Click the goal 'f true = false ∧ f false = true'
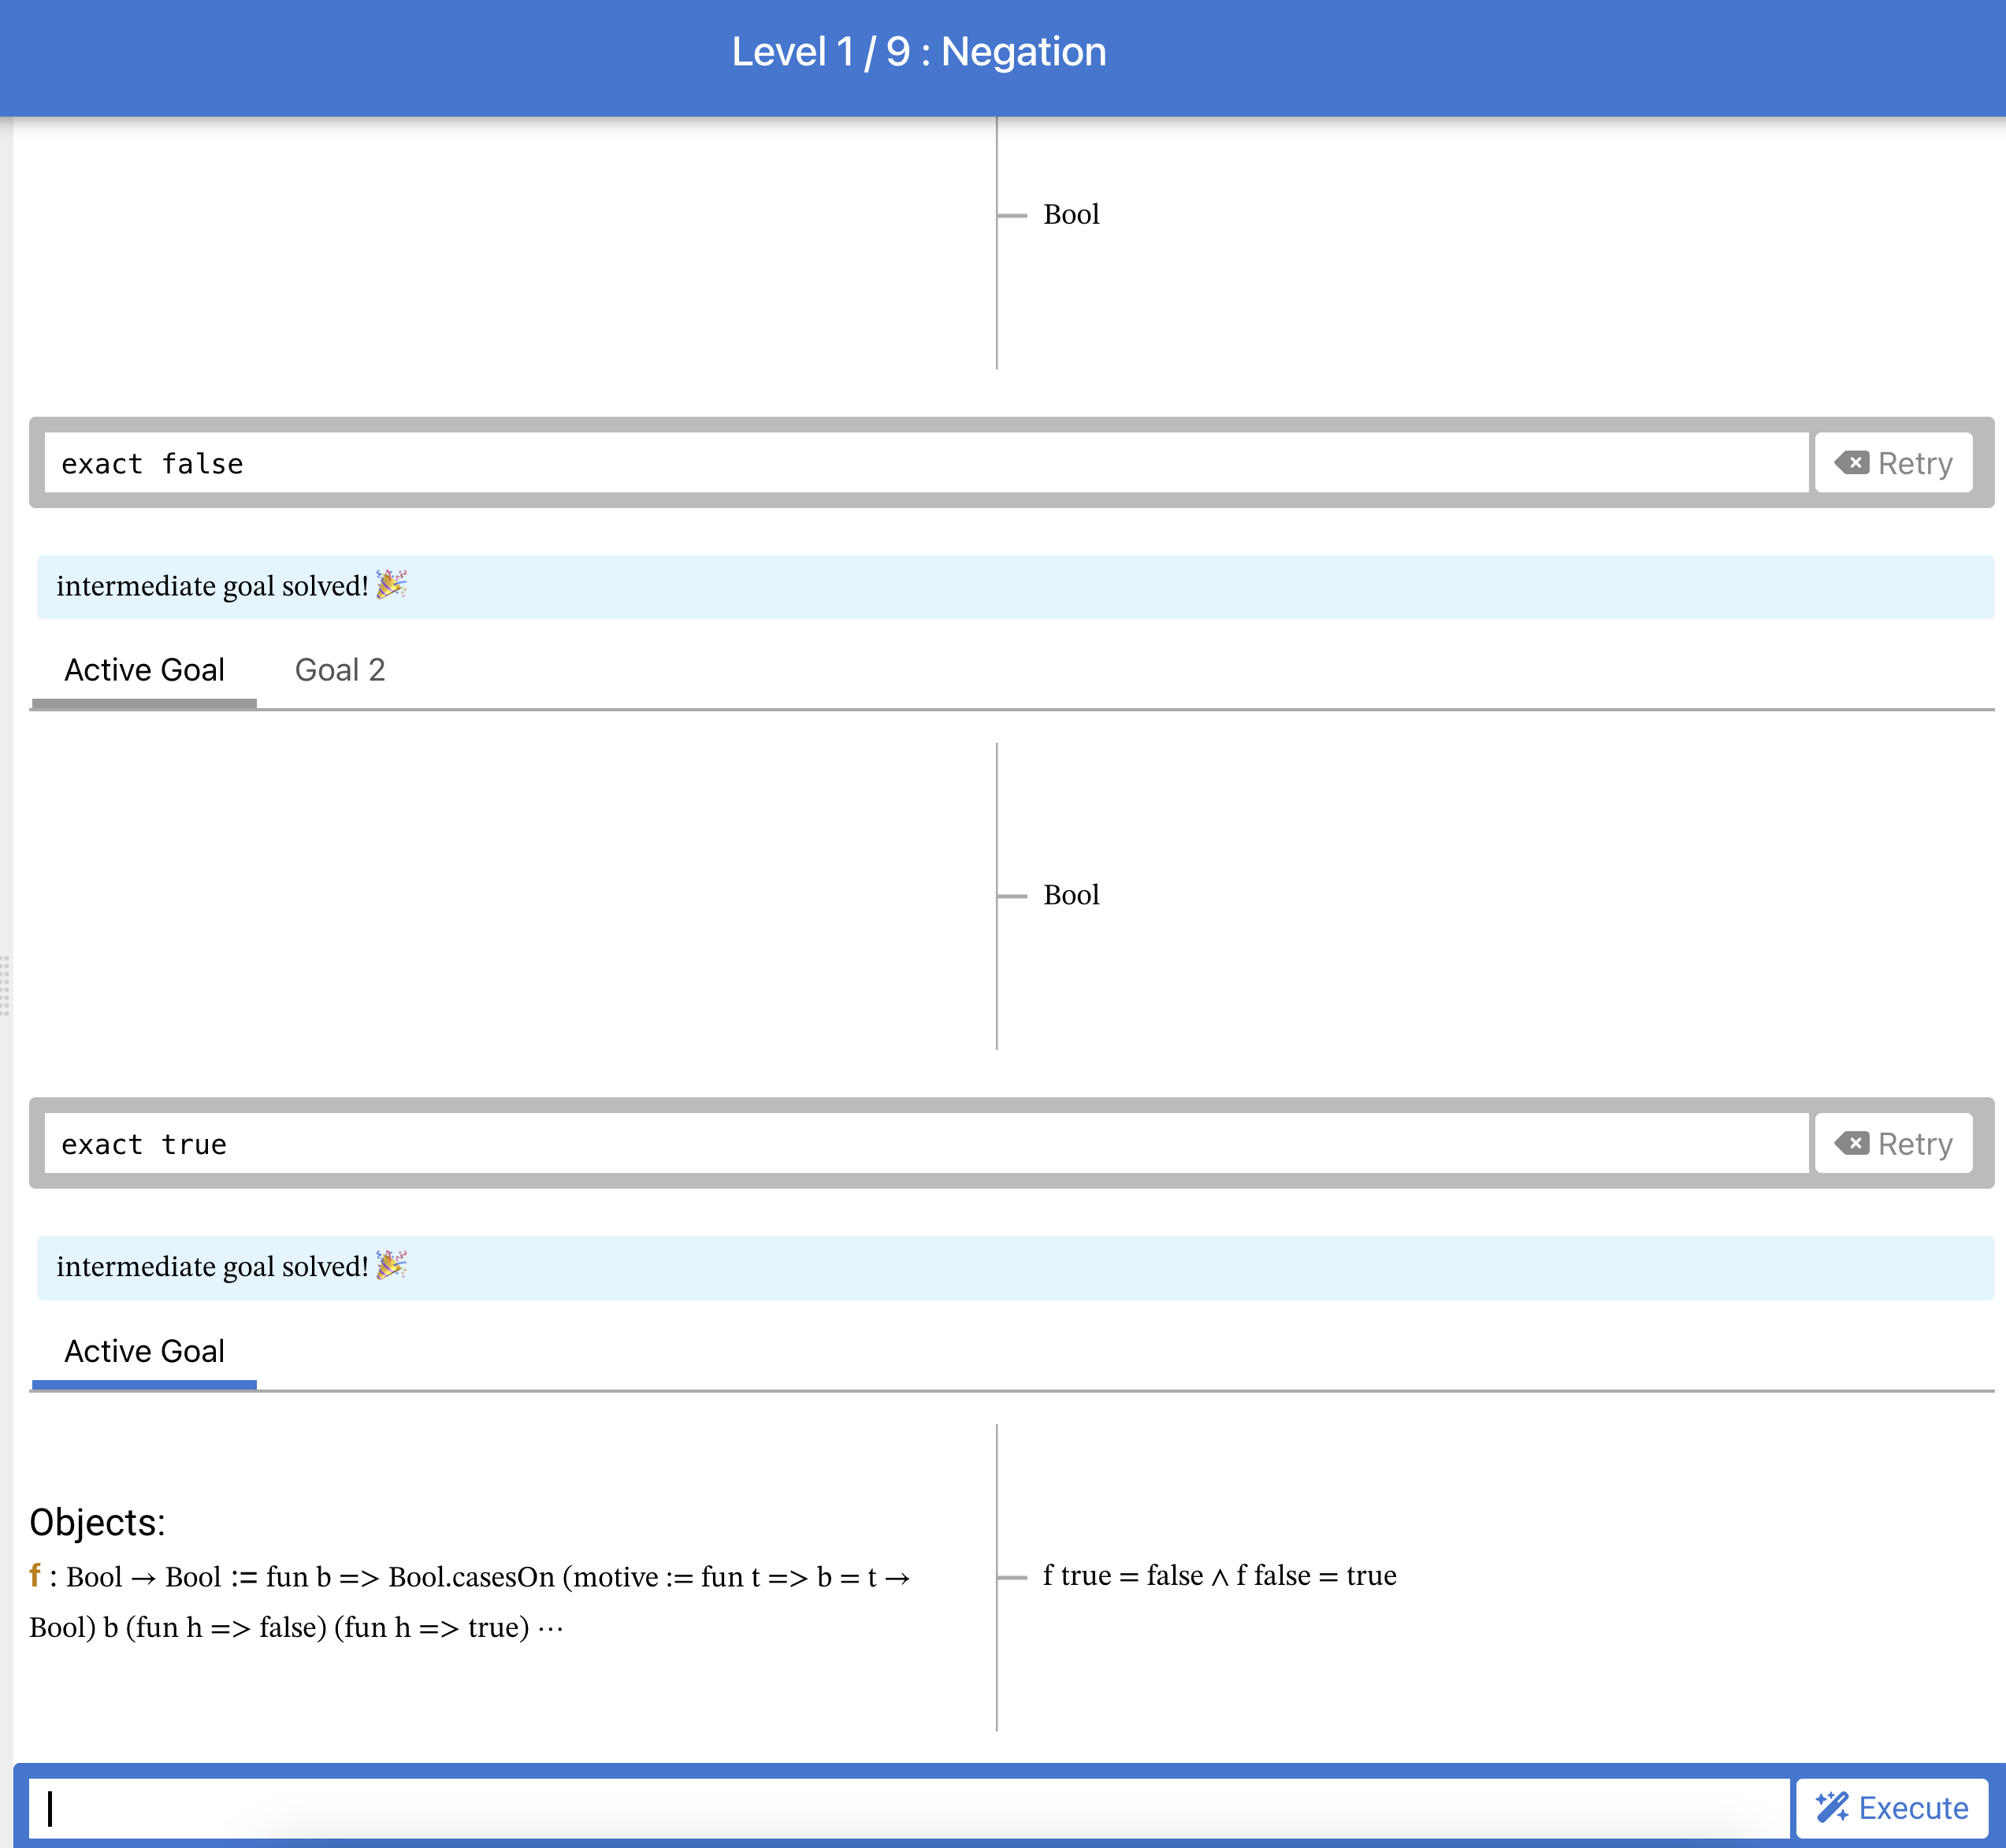Image resolution: width=2006 pixels, height=1848 pixels. pos(1219,1576)
